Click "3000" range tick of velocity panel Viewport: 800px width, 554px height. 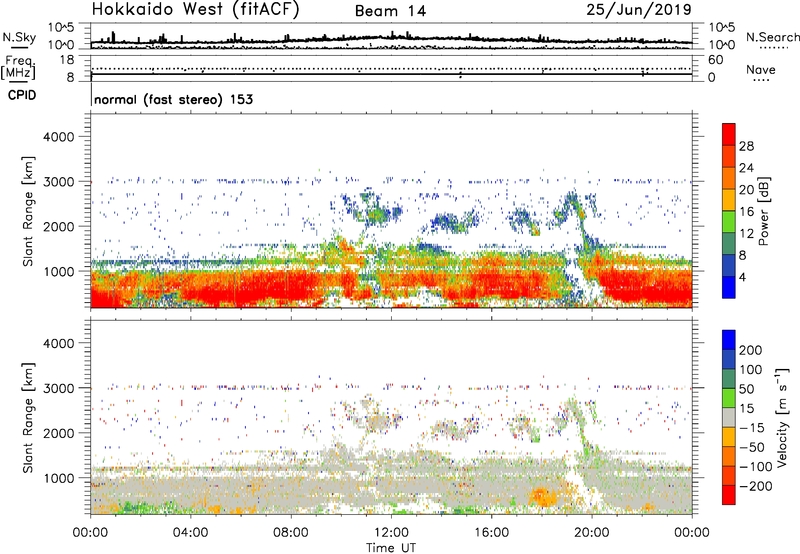pyautogui.click(x=58, y=388)
